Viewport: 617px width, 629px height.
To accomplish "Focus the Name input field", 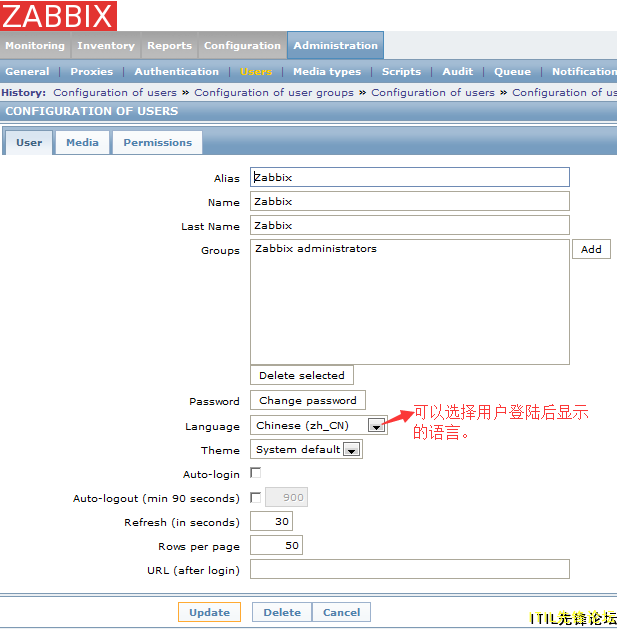I will point(410,201).
